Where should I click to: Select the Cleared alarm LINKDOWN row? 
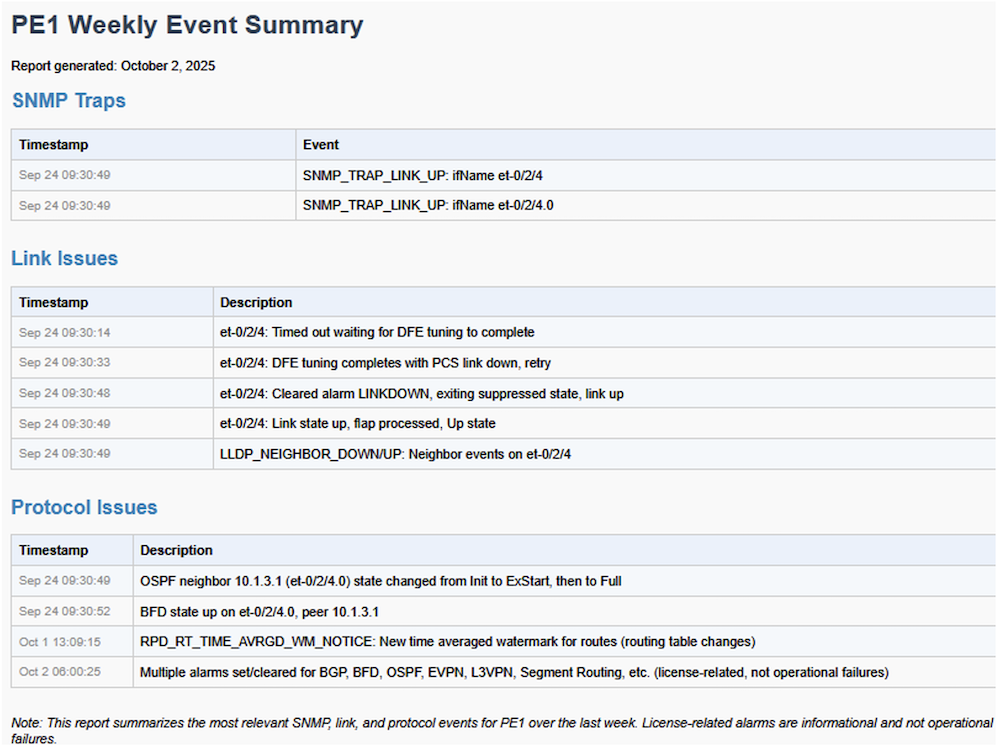coord(421,394)
